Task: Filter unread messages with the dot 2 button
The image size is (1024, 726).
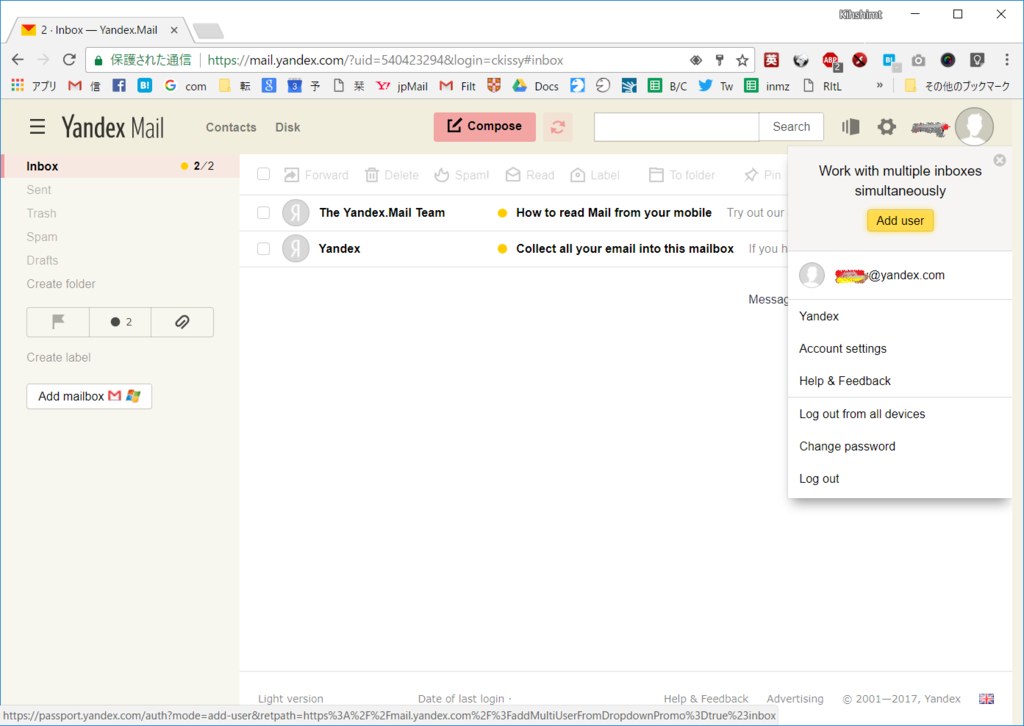Action: pyautogui.click(x=120, y=322)
